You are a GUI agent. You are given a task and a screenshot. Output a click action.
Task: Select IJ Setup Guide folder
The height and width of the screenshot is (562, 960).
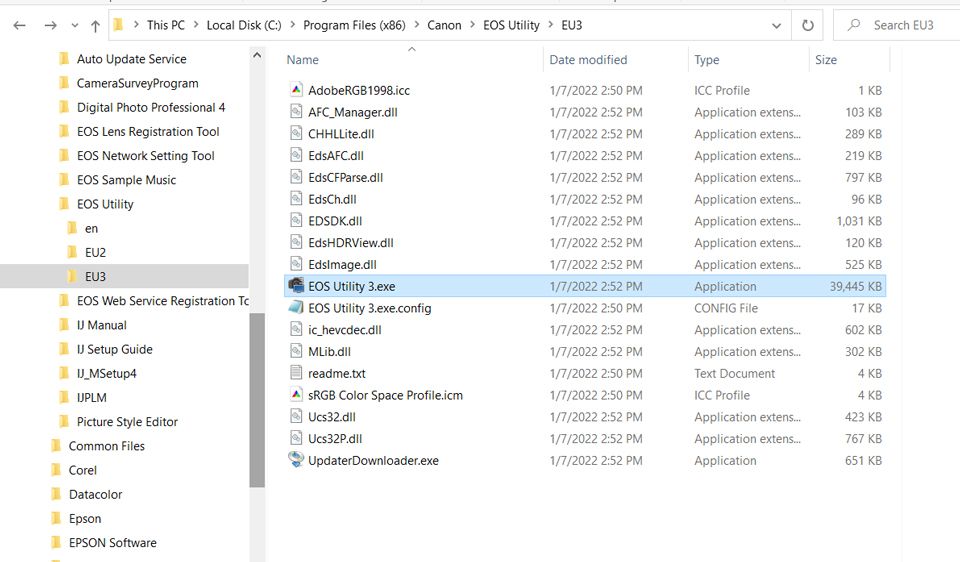pos(114,349)
